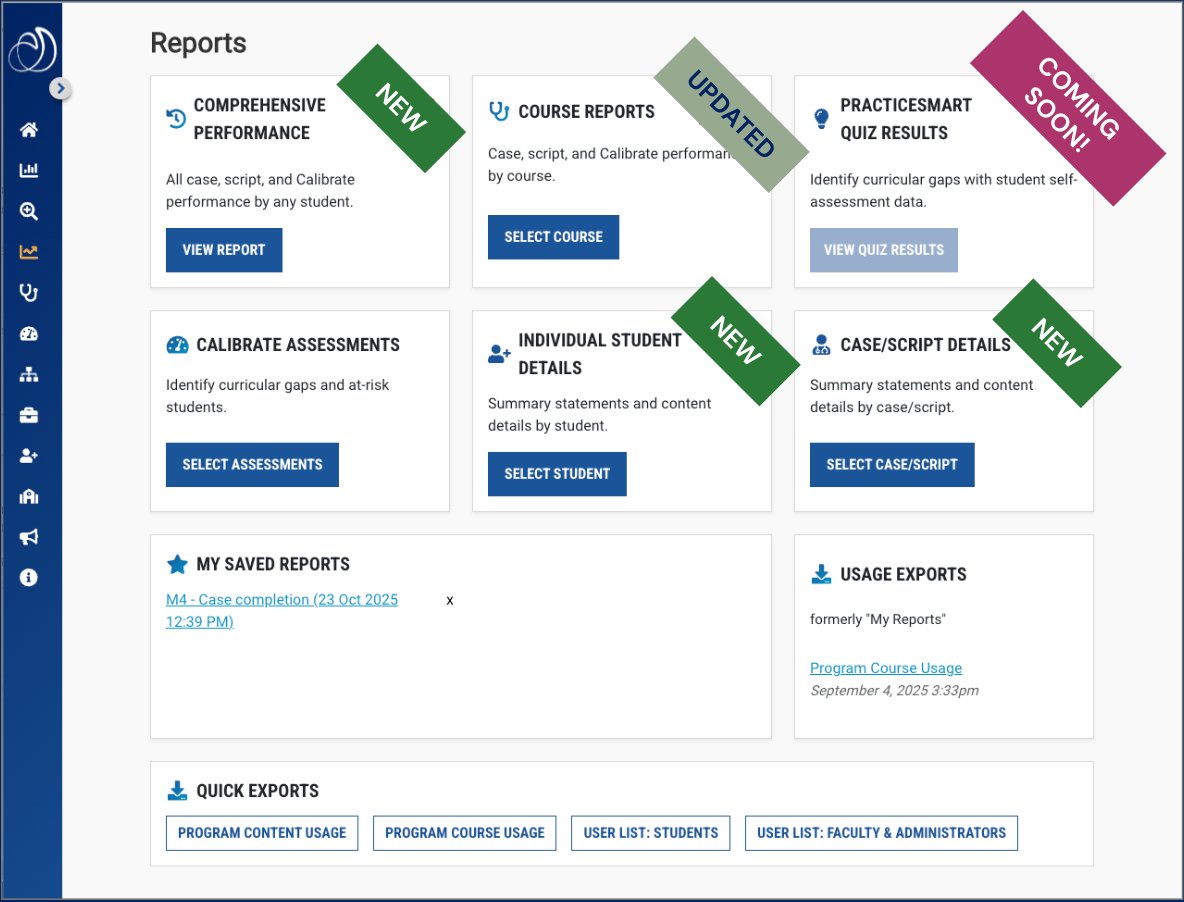
Task: Click the My Saved Reports heading
Action: [273, 564]
